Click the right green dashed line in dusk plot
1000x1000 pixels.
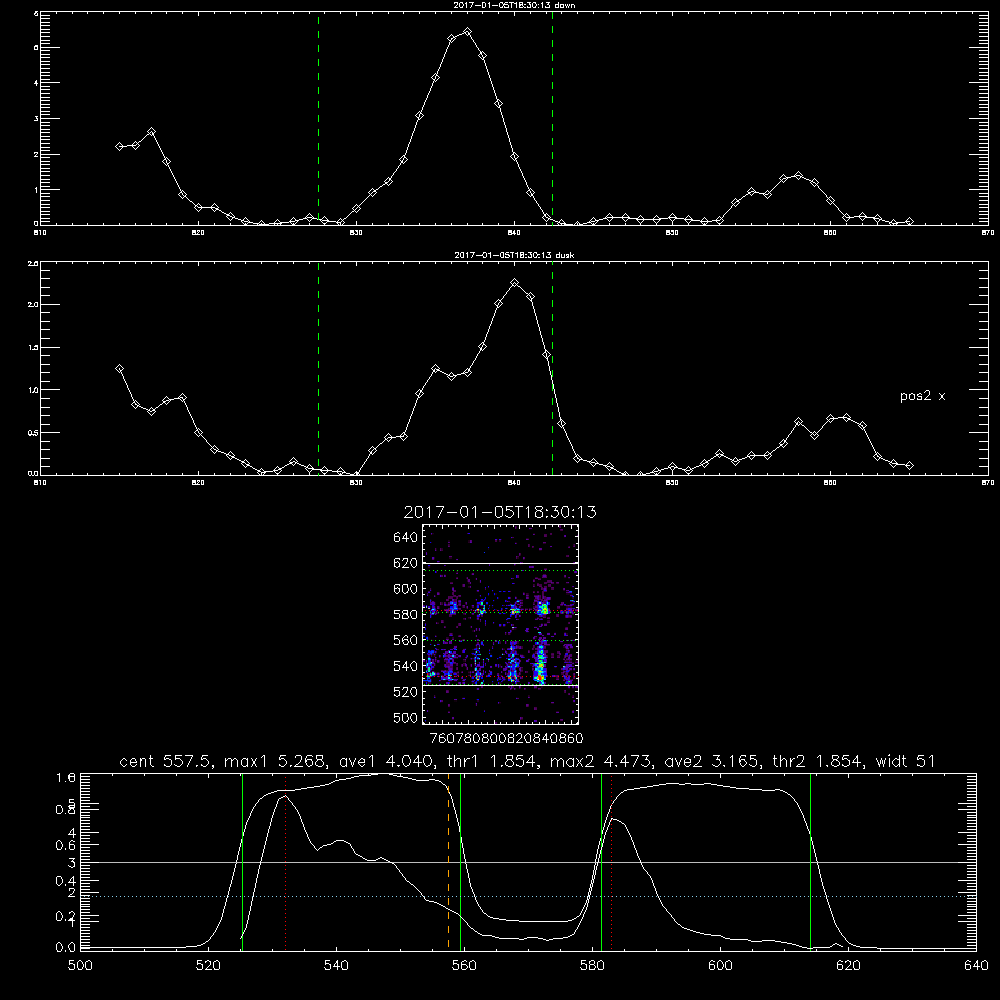pos(552,368)
